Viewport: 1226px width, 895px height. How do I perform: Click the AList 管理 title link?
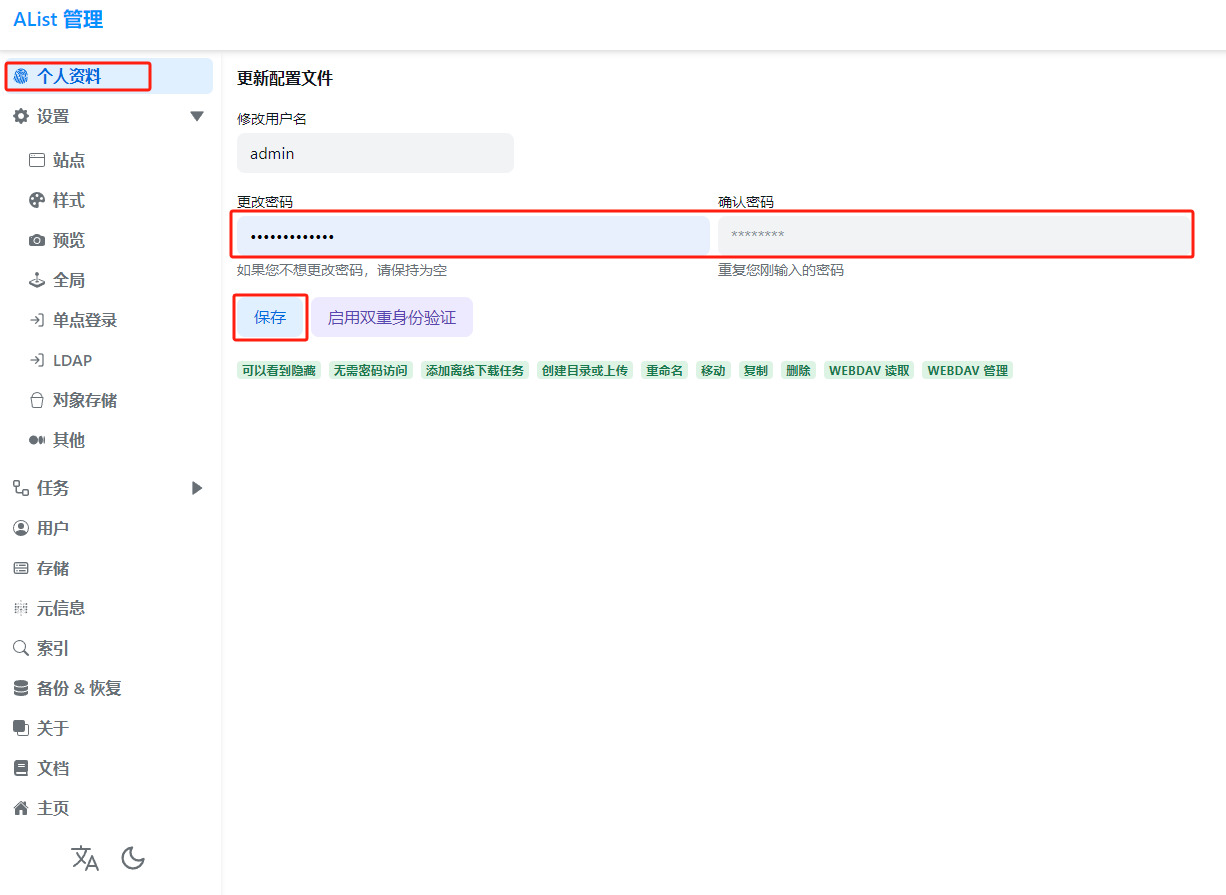tap(58, 19)
